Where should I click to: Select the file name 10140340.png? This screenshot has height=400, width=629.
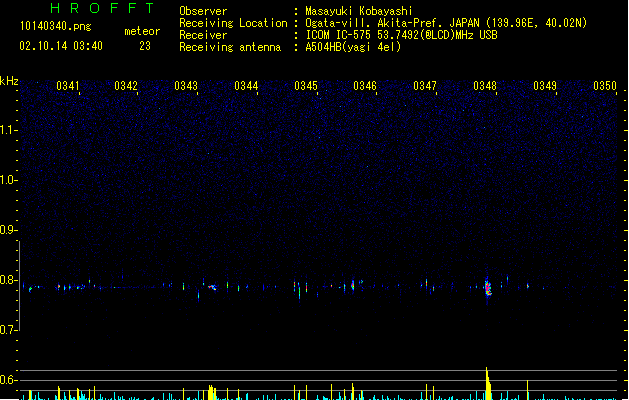coord(55,27)
